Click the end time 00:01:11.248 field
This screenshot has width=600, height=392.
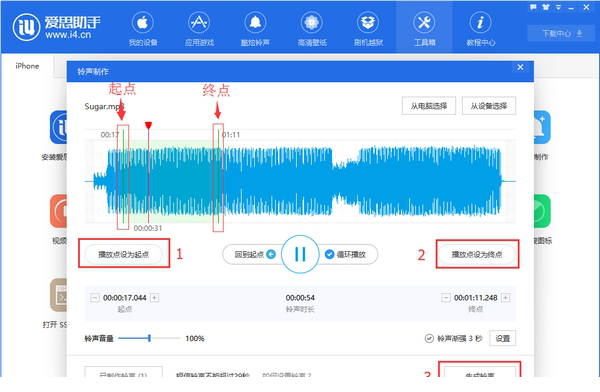[x=476, y=297]
